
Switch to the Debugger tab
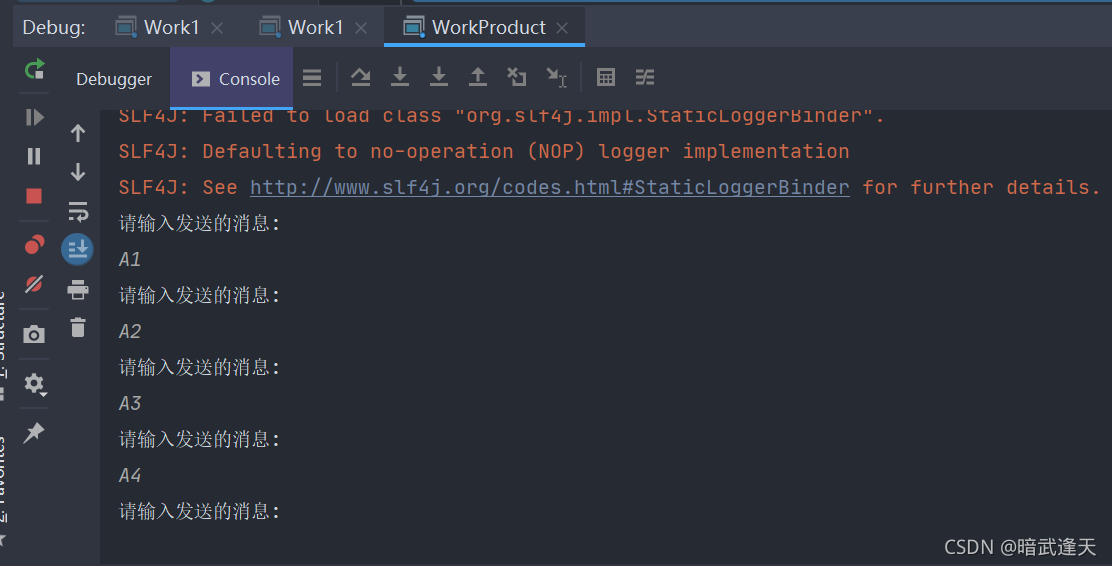113,79
